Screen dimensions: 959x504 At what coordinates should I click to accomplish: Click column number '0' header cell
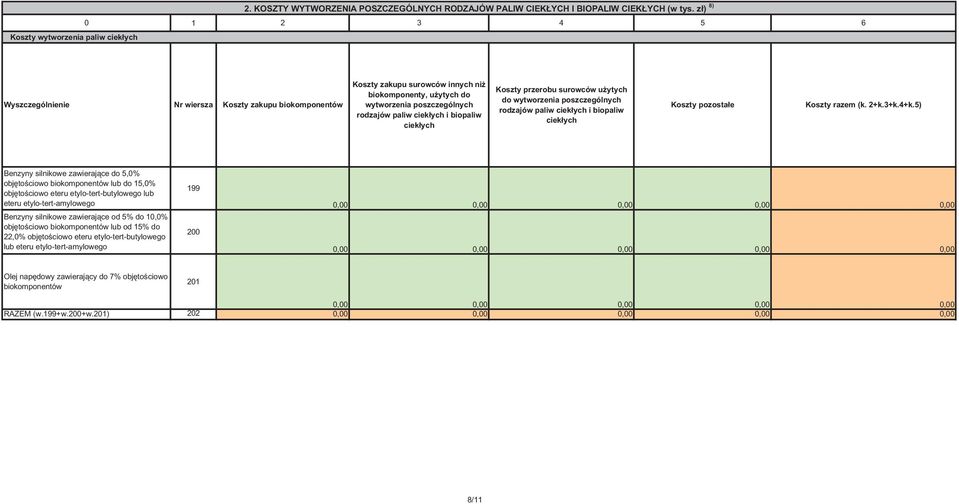86,23
